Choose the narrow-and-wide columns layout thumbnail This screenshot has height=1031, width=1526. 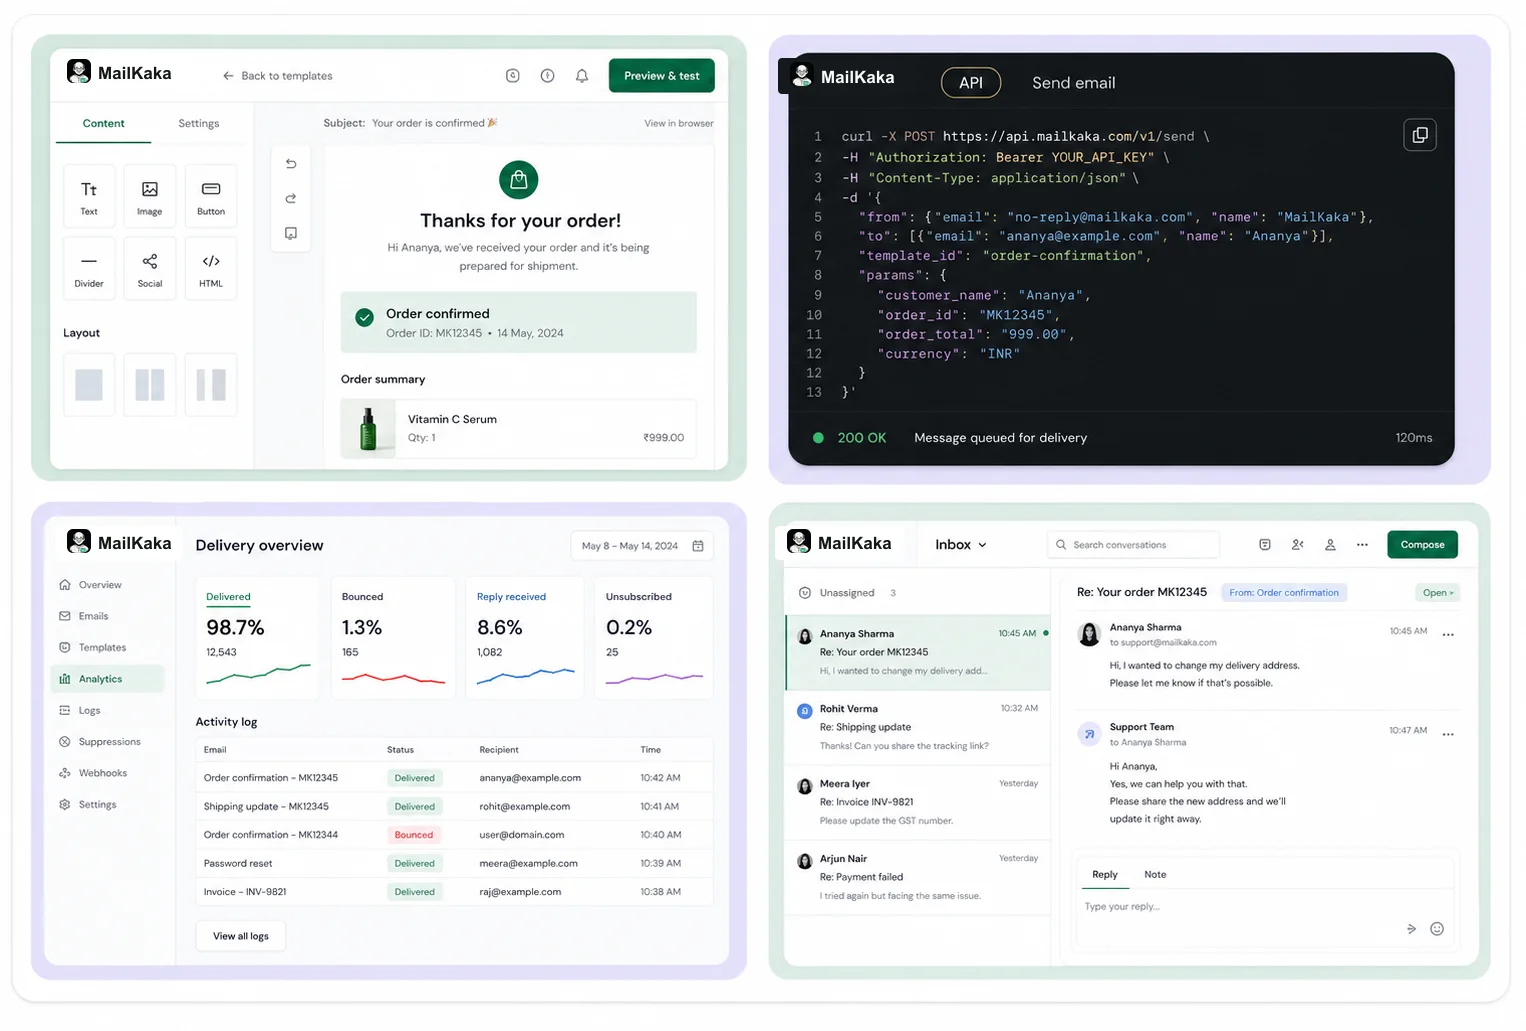pyautogui.click(x=211, y=385)
